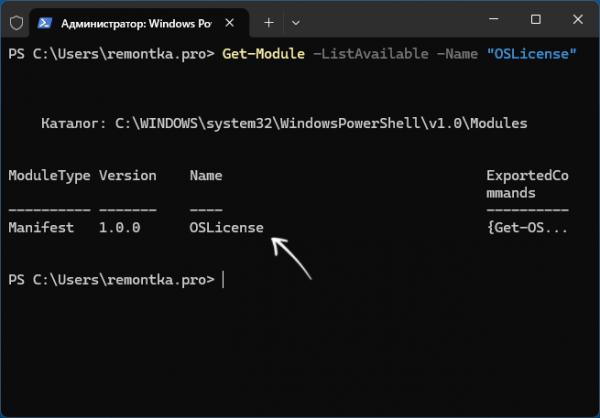Click the Version column header
600x418 pixels.
click(x=128, y=176)
